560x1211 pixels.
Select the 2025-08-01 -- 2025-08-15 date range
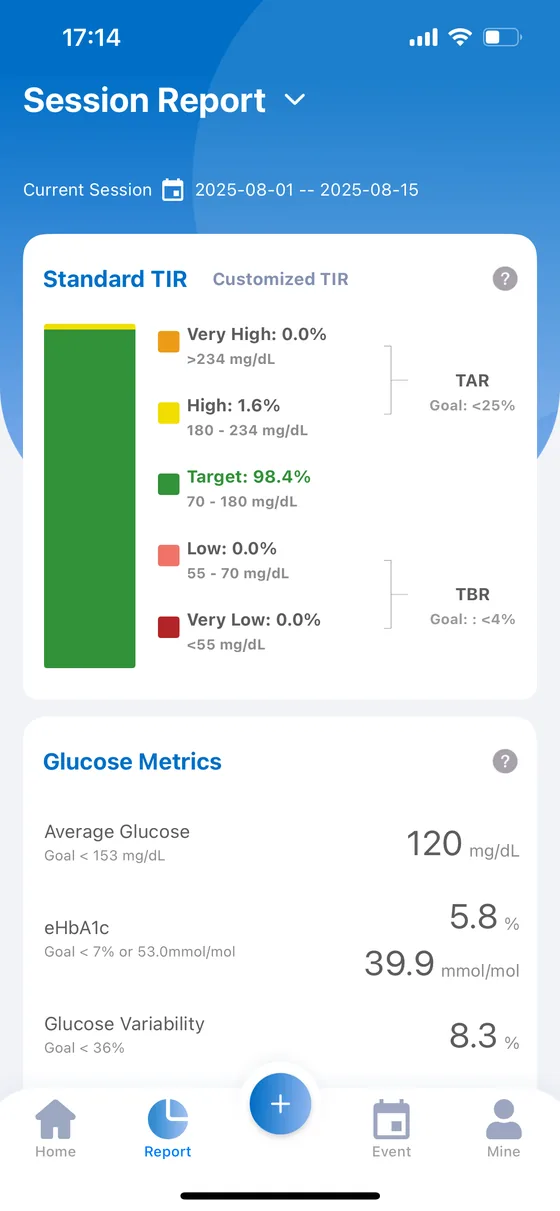tap(307, 190)
